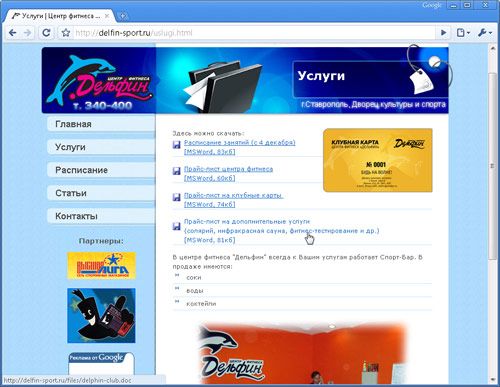
Task: Click the воды list item
Action: tap(195, 291)
